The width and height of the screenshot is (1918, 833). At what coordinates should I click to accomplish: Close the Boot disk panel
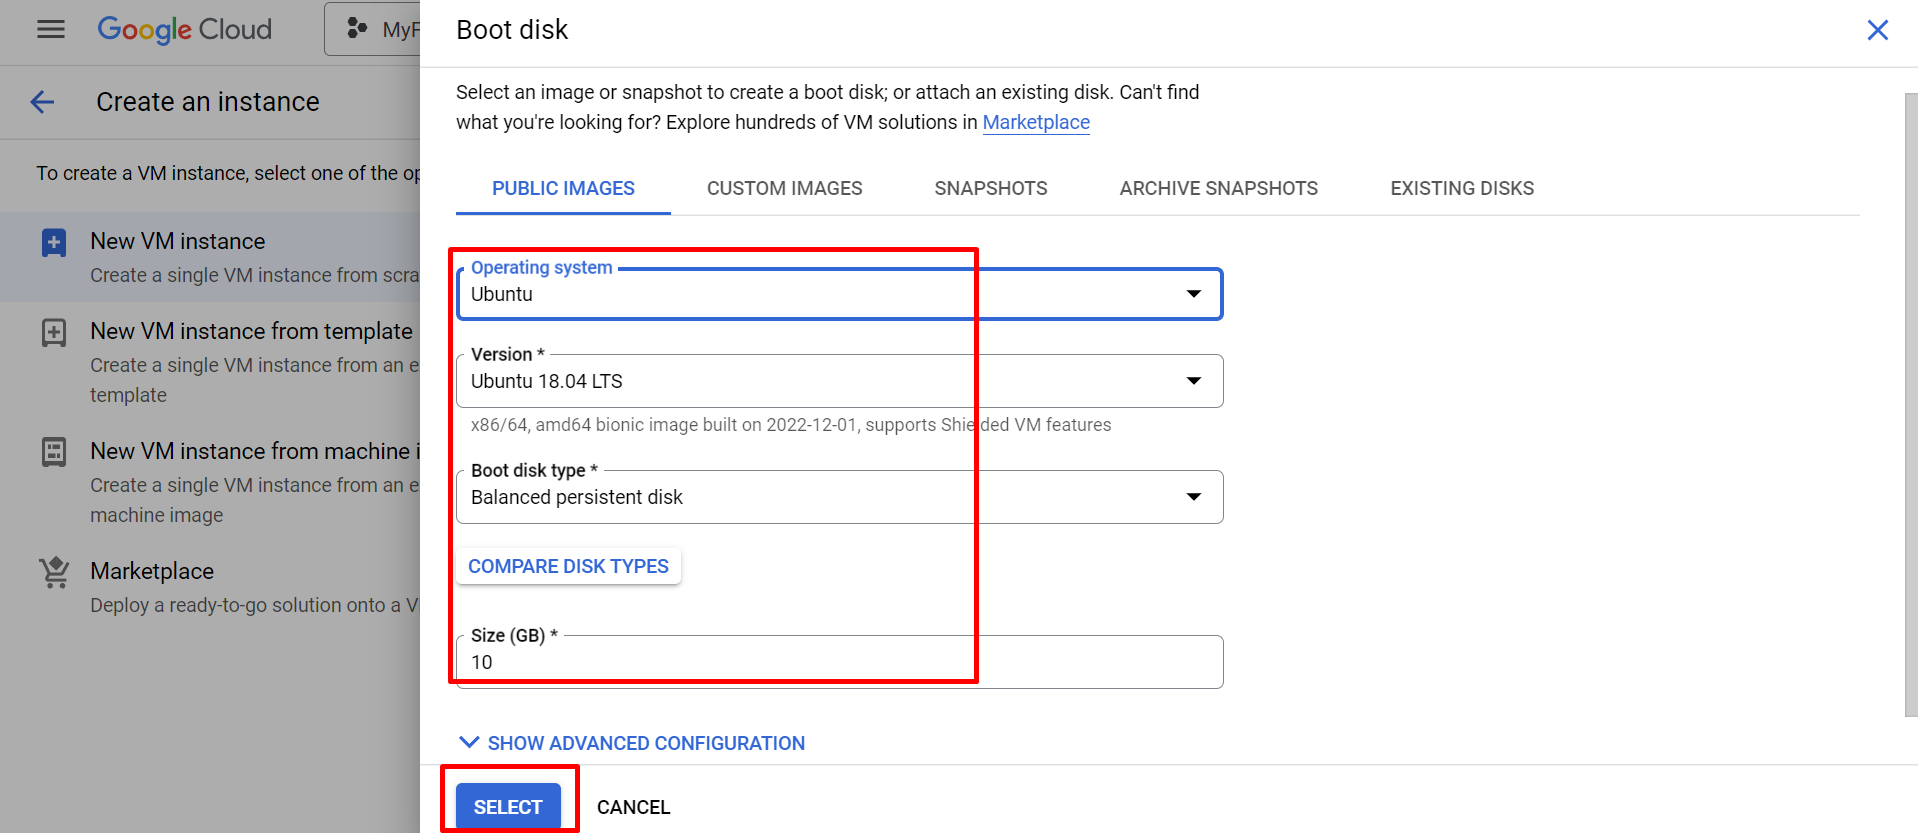(x=1877, y=30)
